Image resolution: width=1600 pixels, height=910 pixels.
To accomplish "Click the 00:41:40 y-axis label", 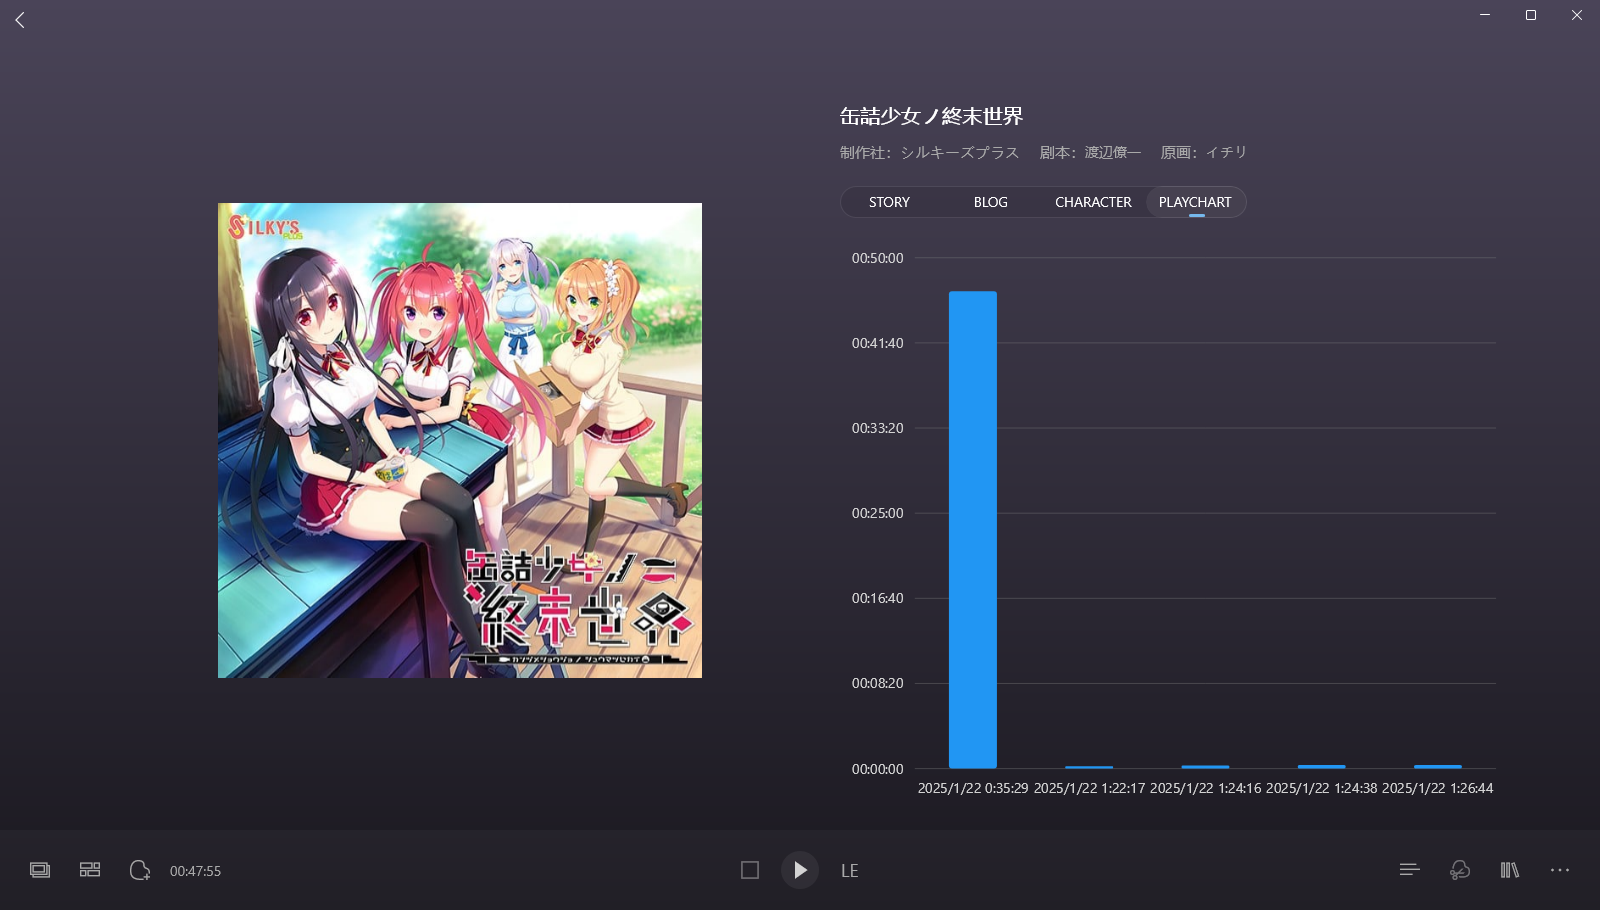I will (x=877, y=343).
